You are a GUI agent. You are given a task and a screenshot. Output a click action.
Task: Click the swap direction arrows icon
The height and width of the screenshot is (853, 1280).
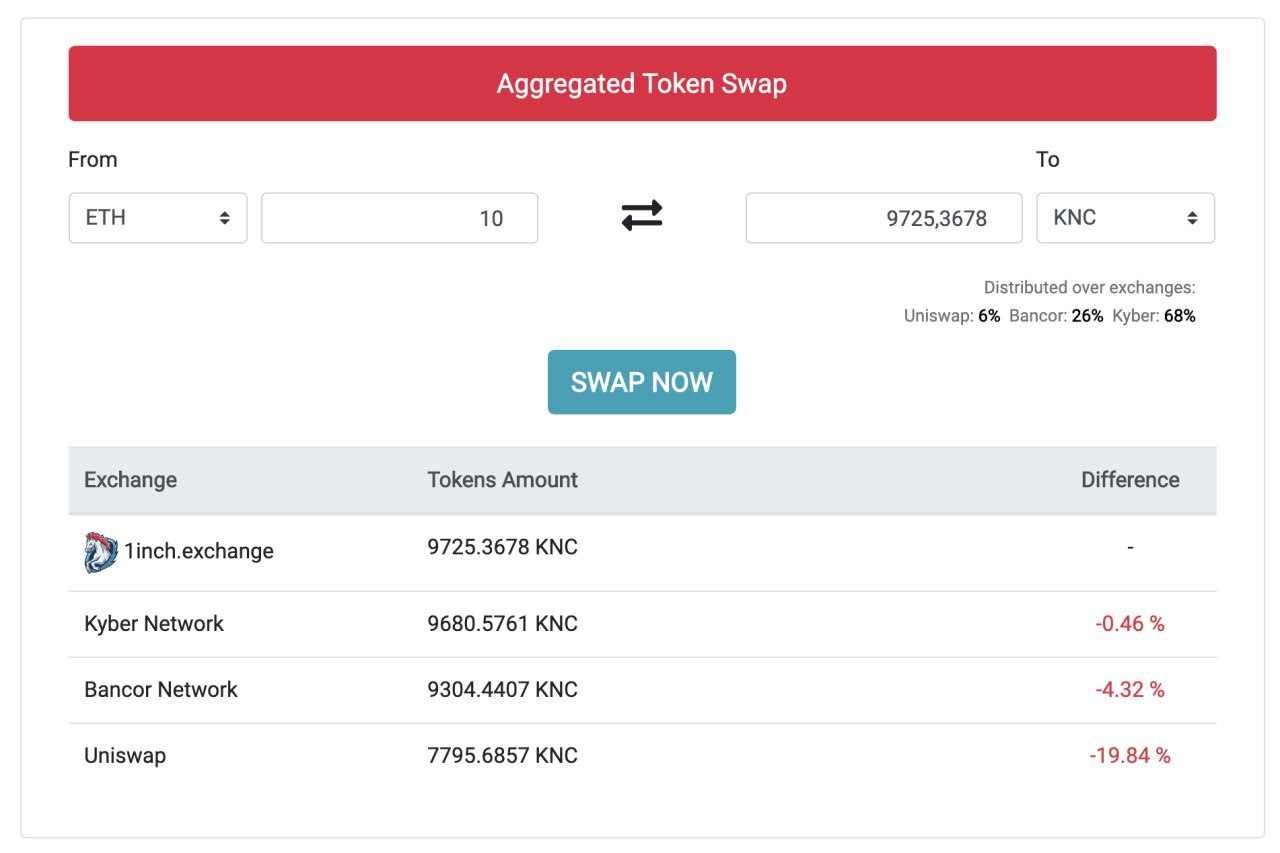tap(642, 216)
